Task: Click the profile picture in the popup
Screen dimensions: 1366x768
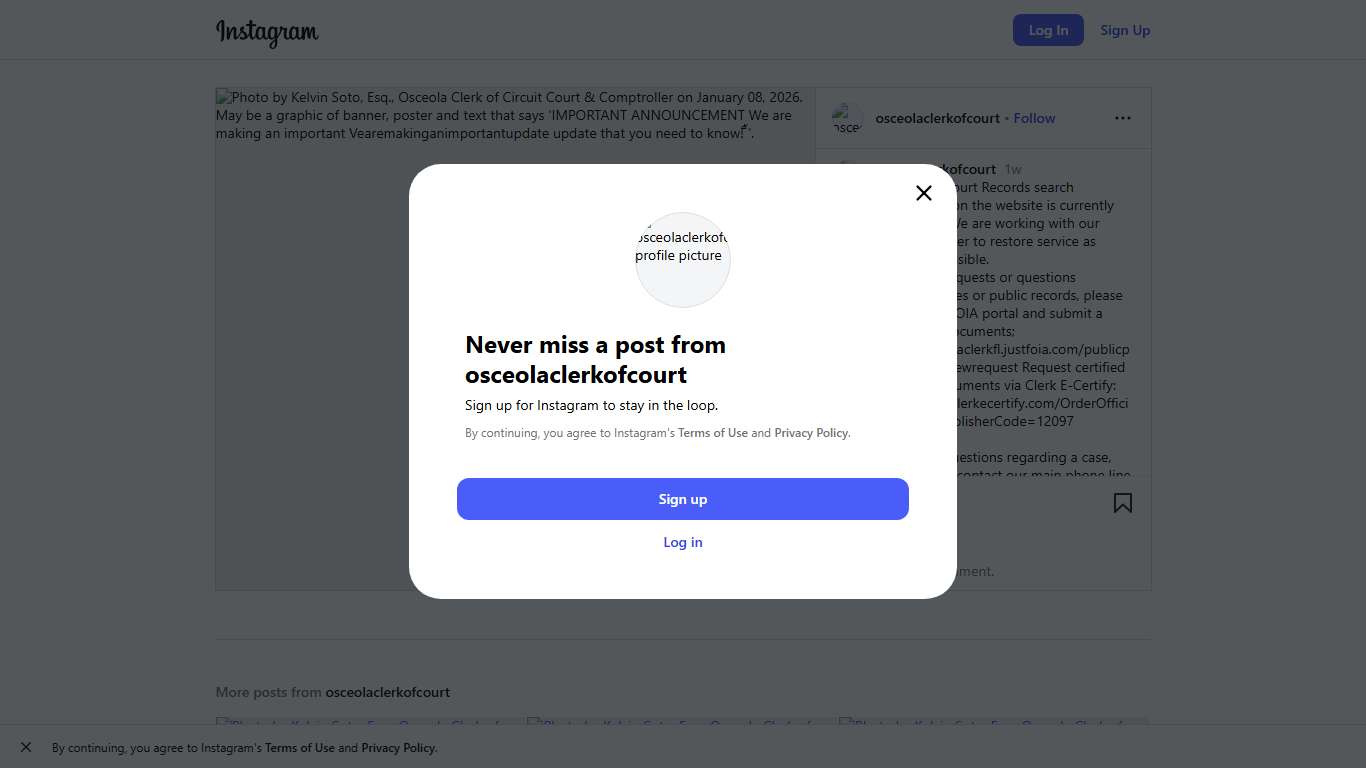Action: point(683,259)
